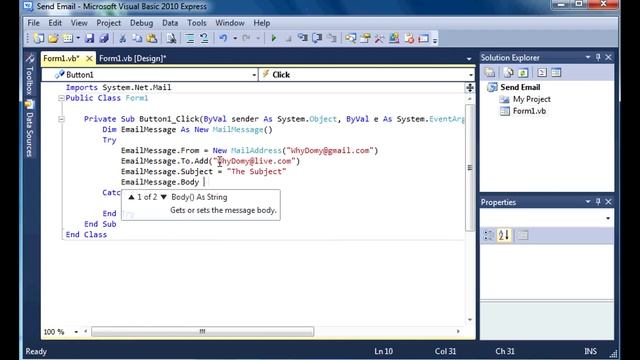Open the Window menu

point(230,23)
